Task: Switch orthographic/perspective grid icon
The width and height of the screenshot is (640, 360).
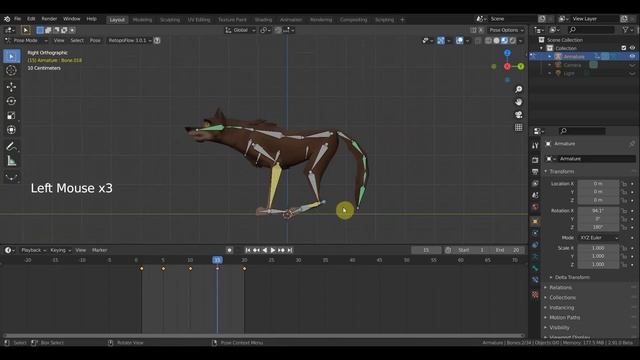Action: 518,127
